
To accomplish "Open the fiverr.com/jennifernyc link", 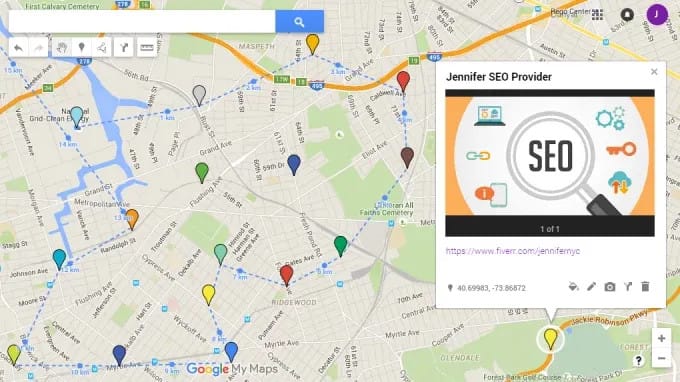I will click(x=513, y=251).
